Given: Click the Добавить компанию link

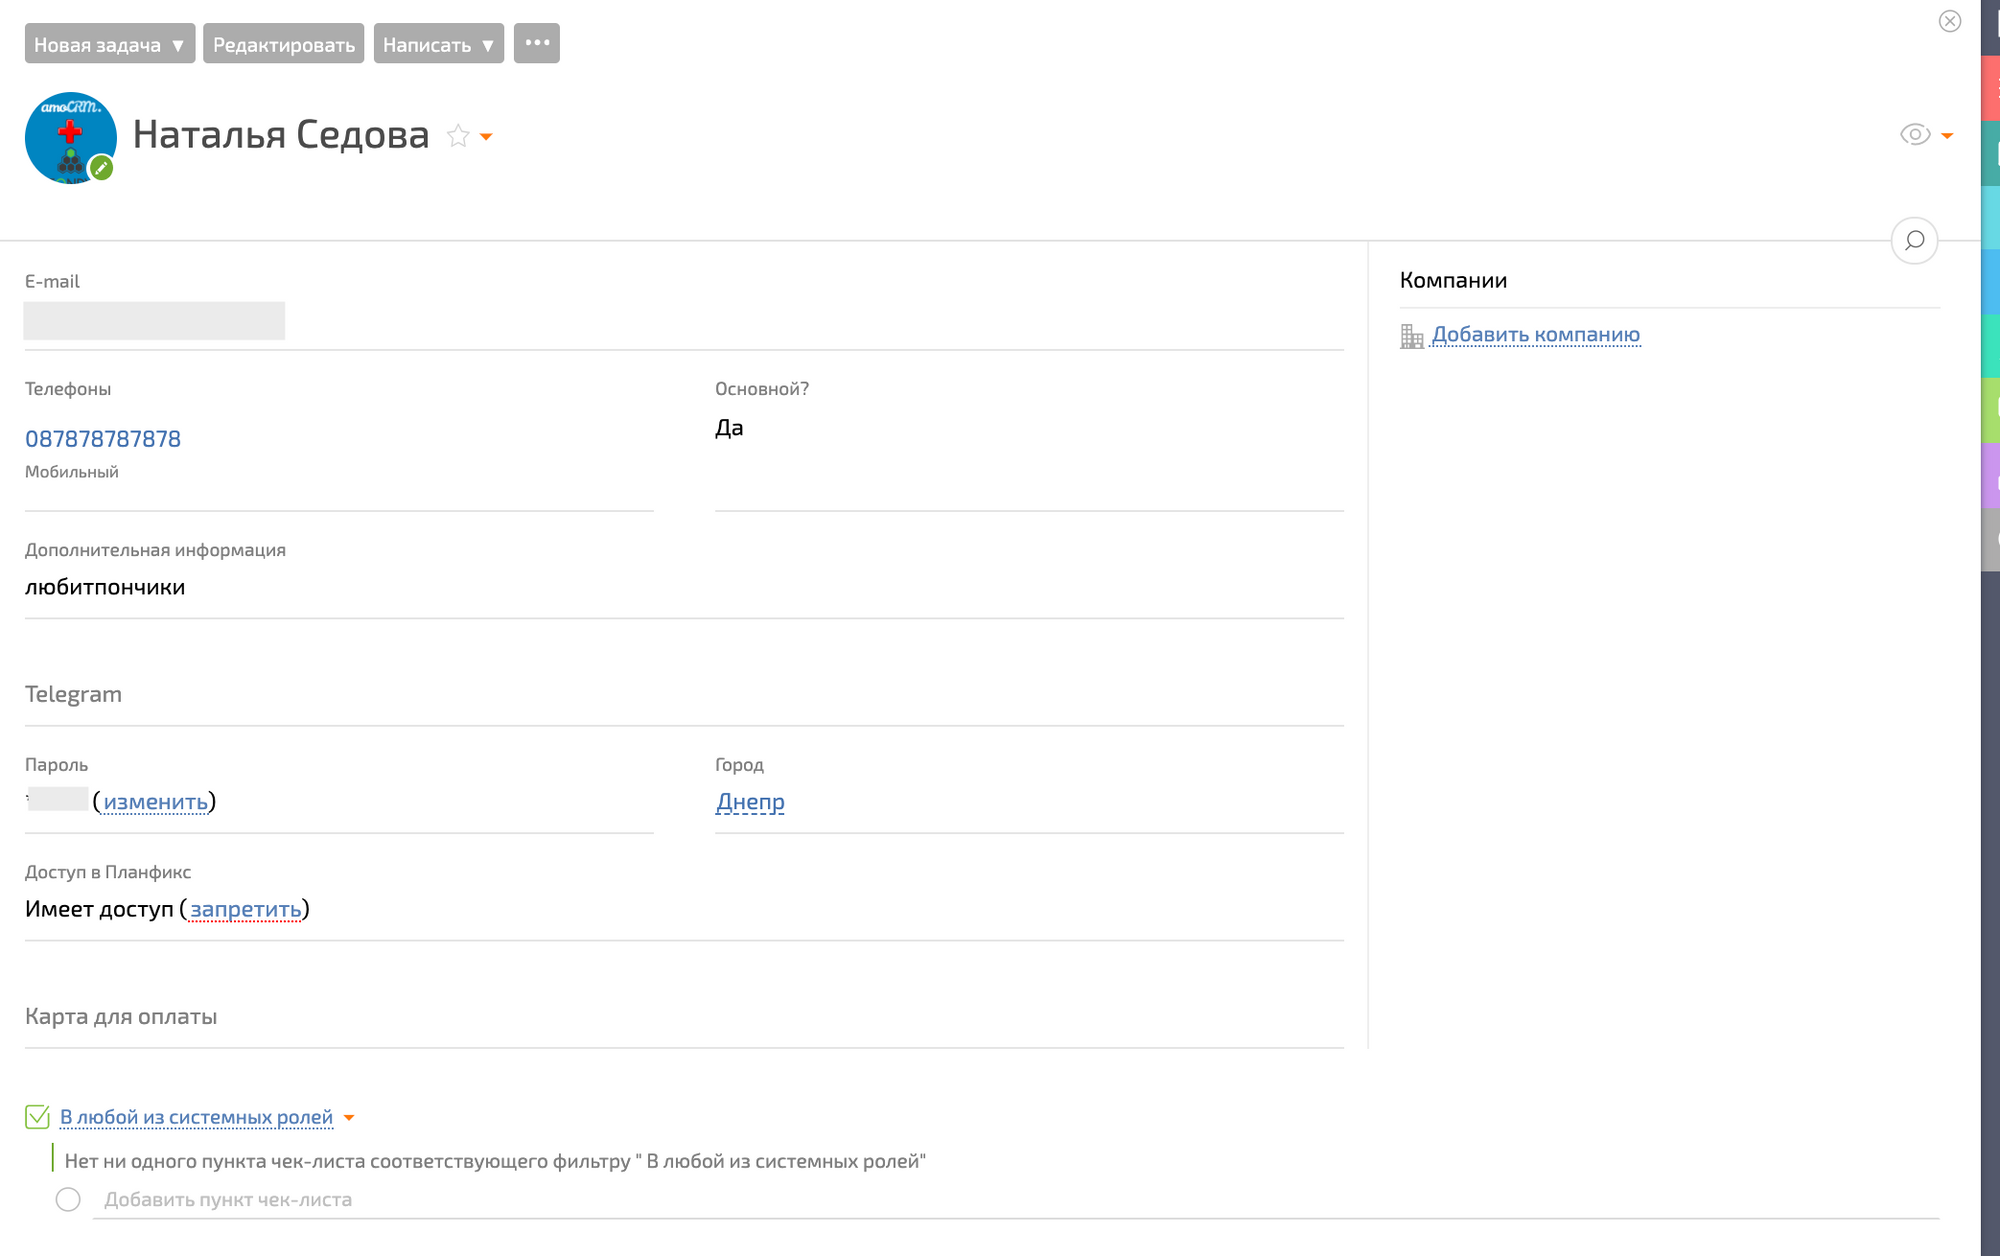Looking at the screenshot, I should [x=1535, y=335].
